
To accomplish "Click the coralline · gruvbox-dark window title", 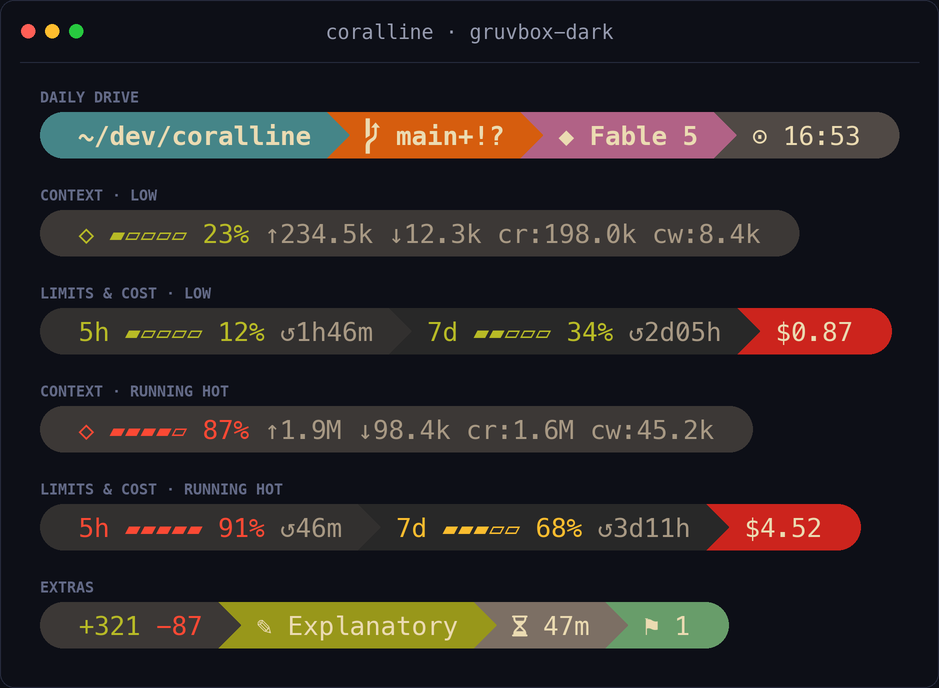I will point(470,32).
